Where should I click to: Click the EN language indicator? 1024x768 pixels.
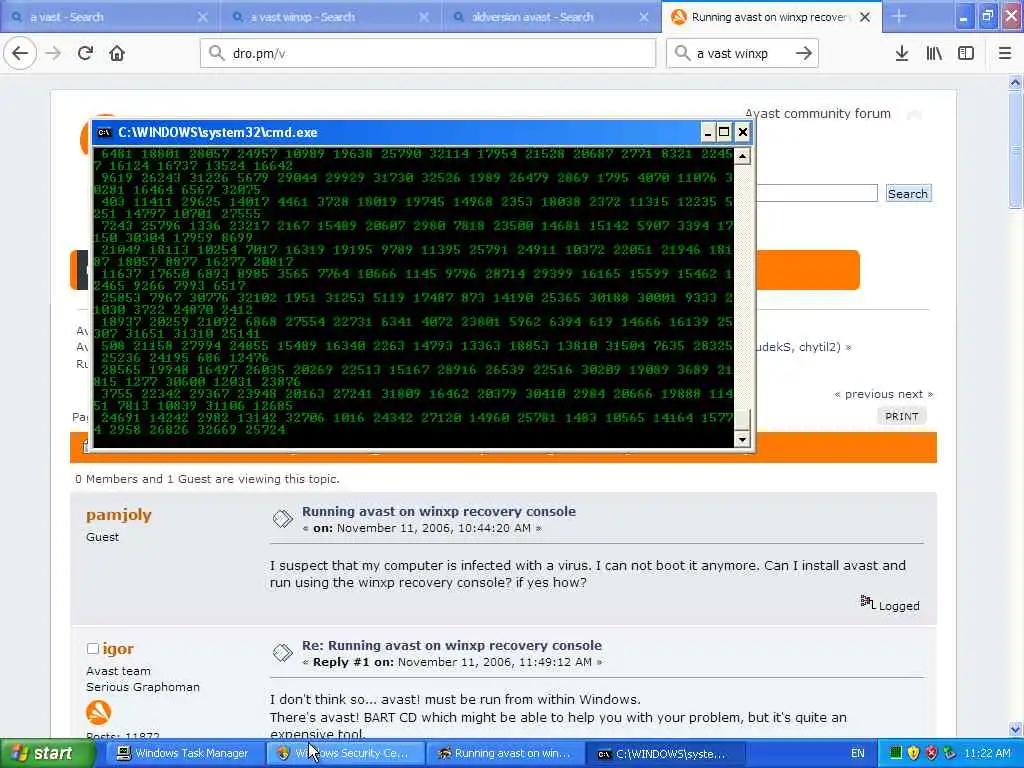point(857,753)
